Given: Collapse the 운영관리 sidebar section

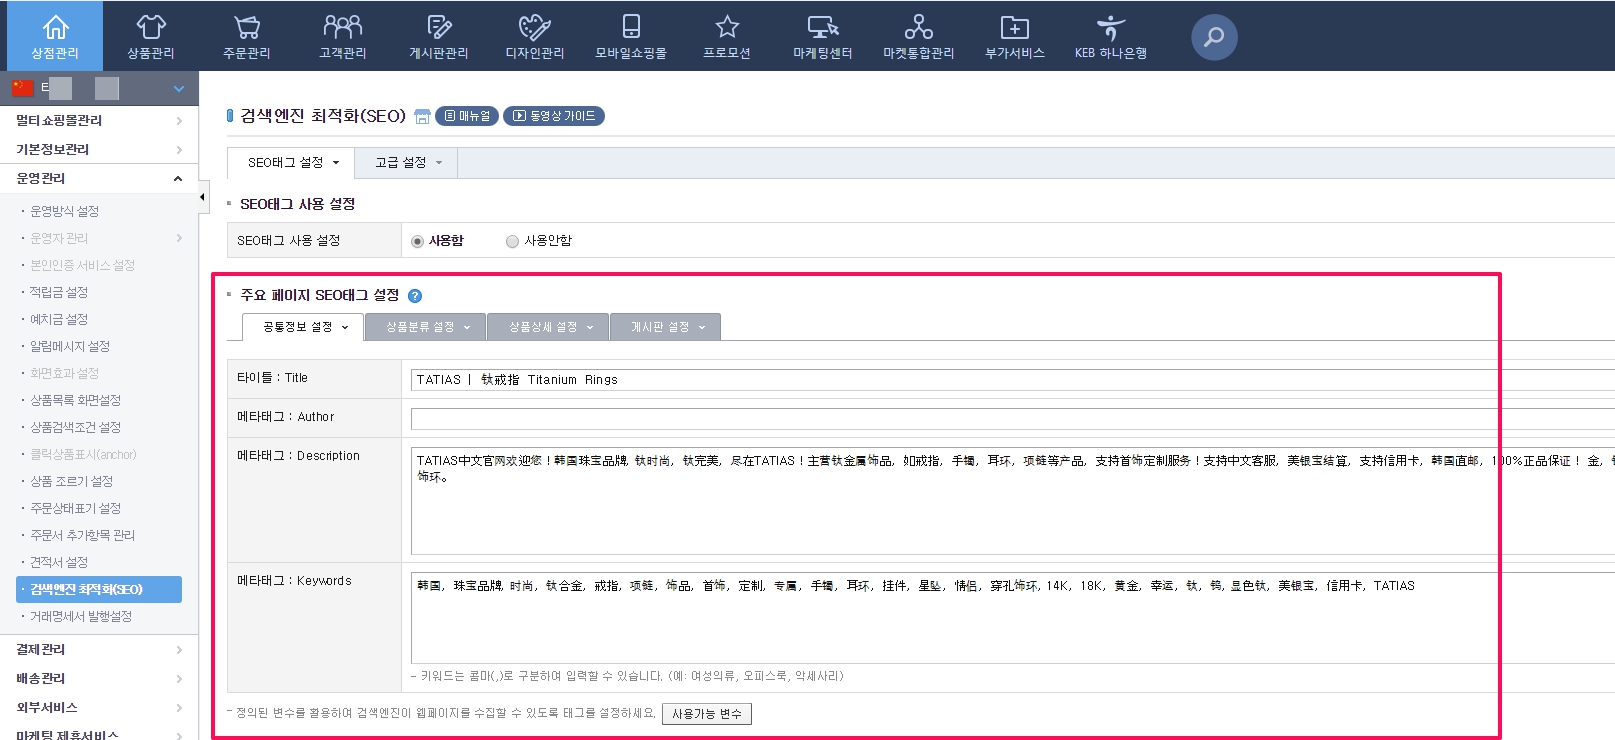Looking at the screenshot, I should click(x=178, y=179).
